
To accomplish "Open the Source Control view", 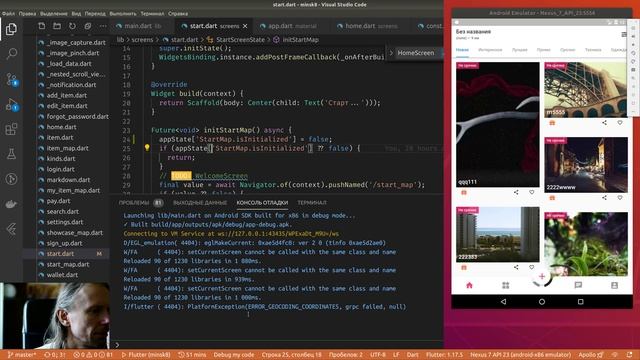I will 11,79.
